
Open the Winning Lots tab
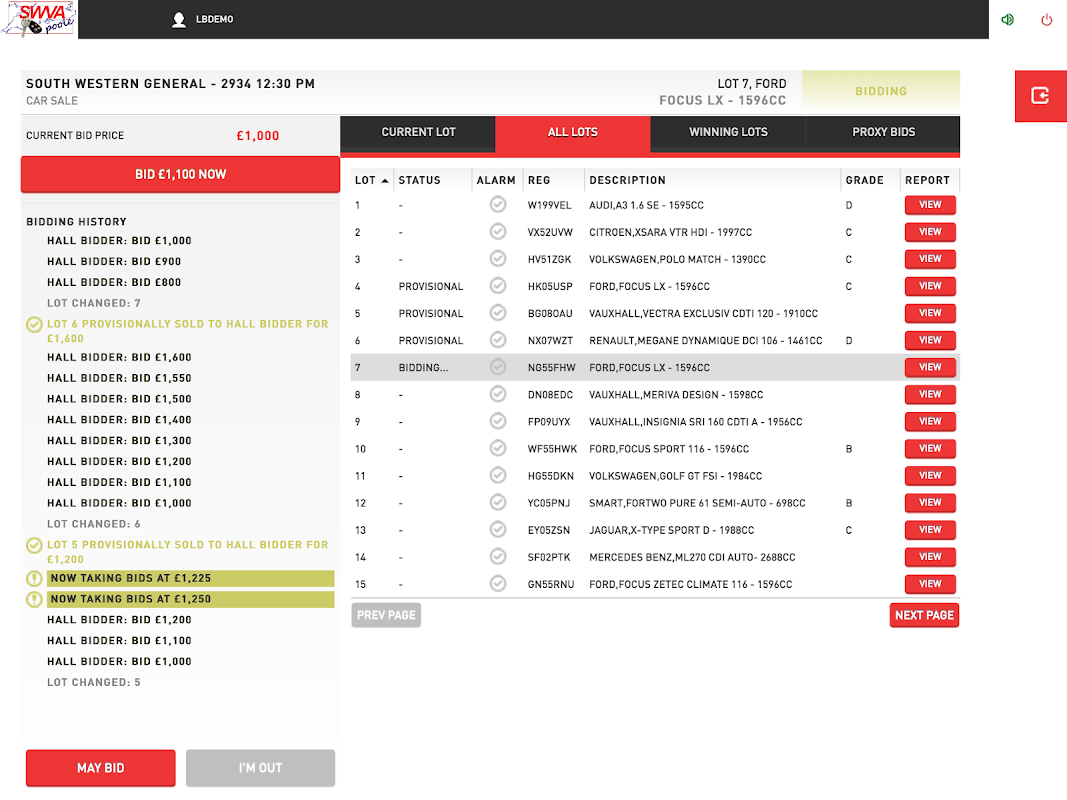728,132
